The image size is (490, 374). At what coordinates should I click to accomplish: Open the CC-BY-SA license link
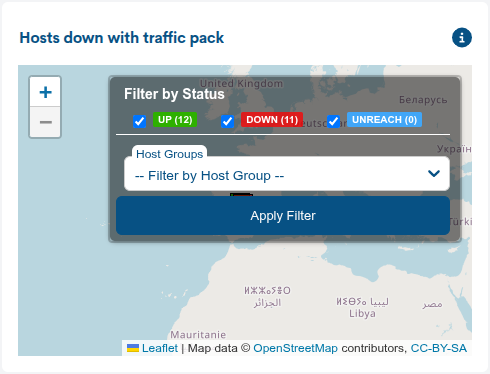click(438, 348)
